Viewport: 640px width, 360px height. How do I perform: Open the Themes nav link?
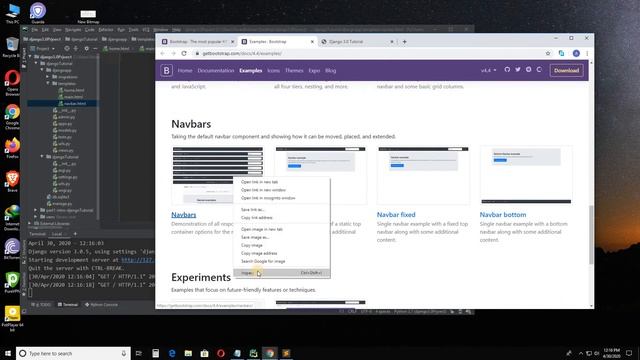click(294, 71)
